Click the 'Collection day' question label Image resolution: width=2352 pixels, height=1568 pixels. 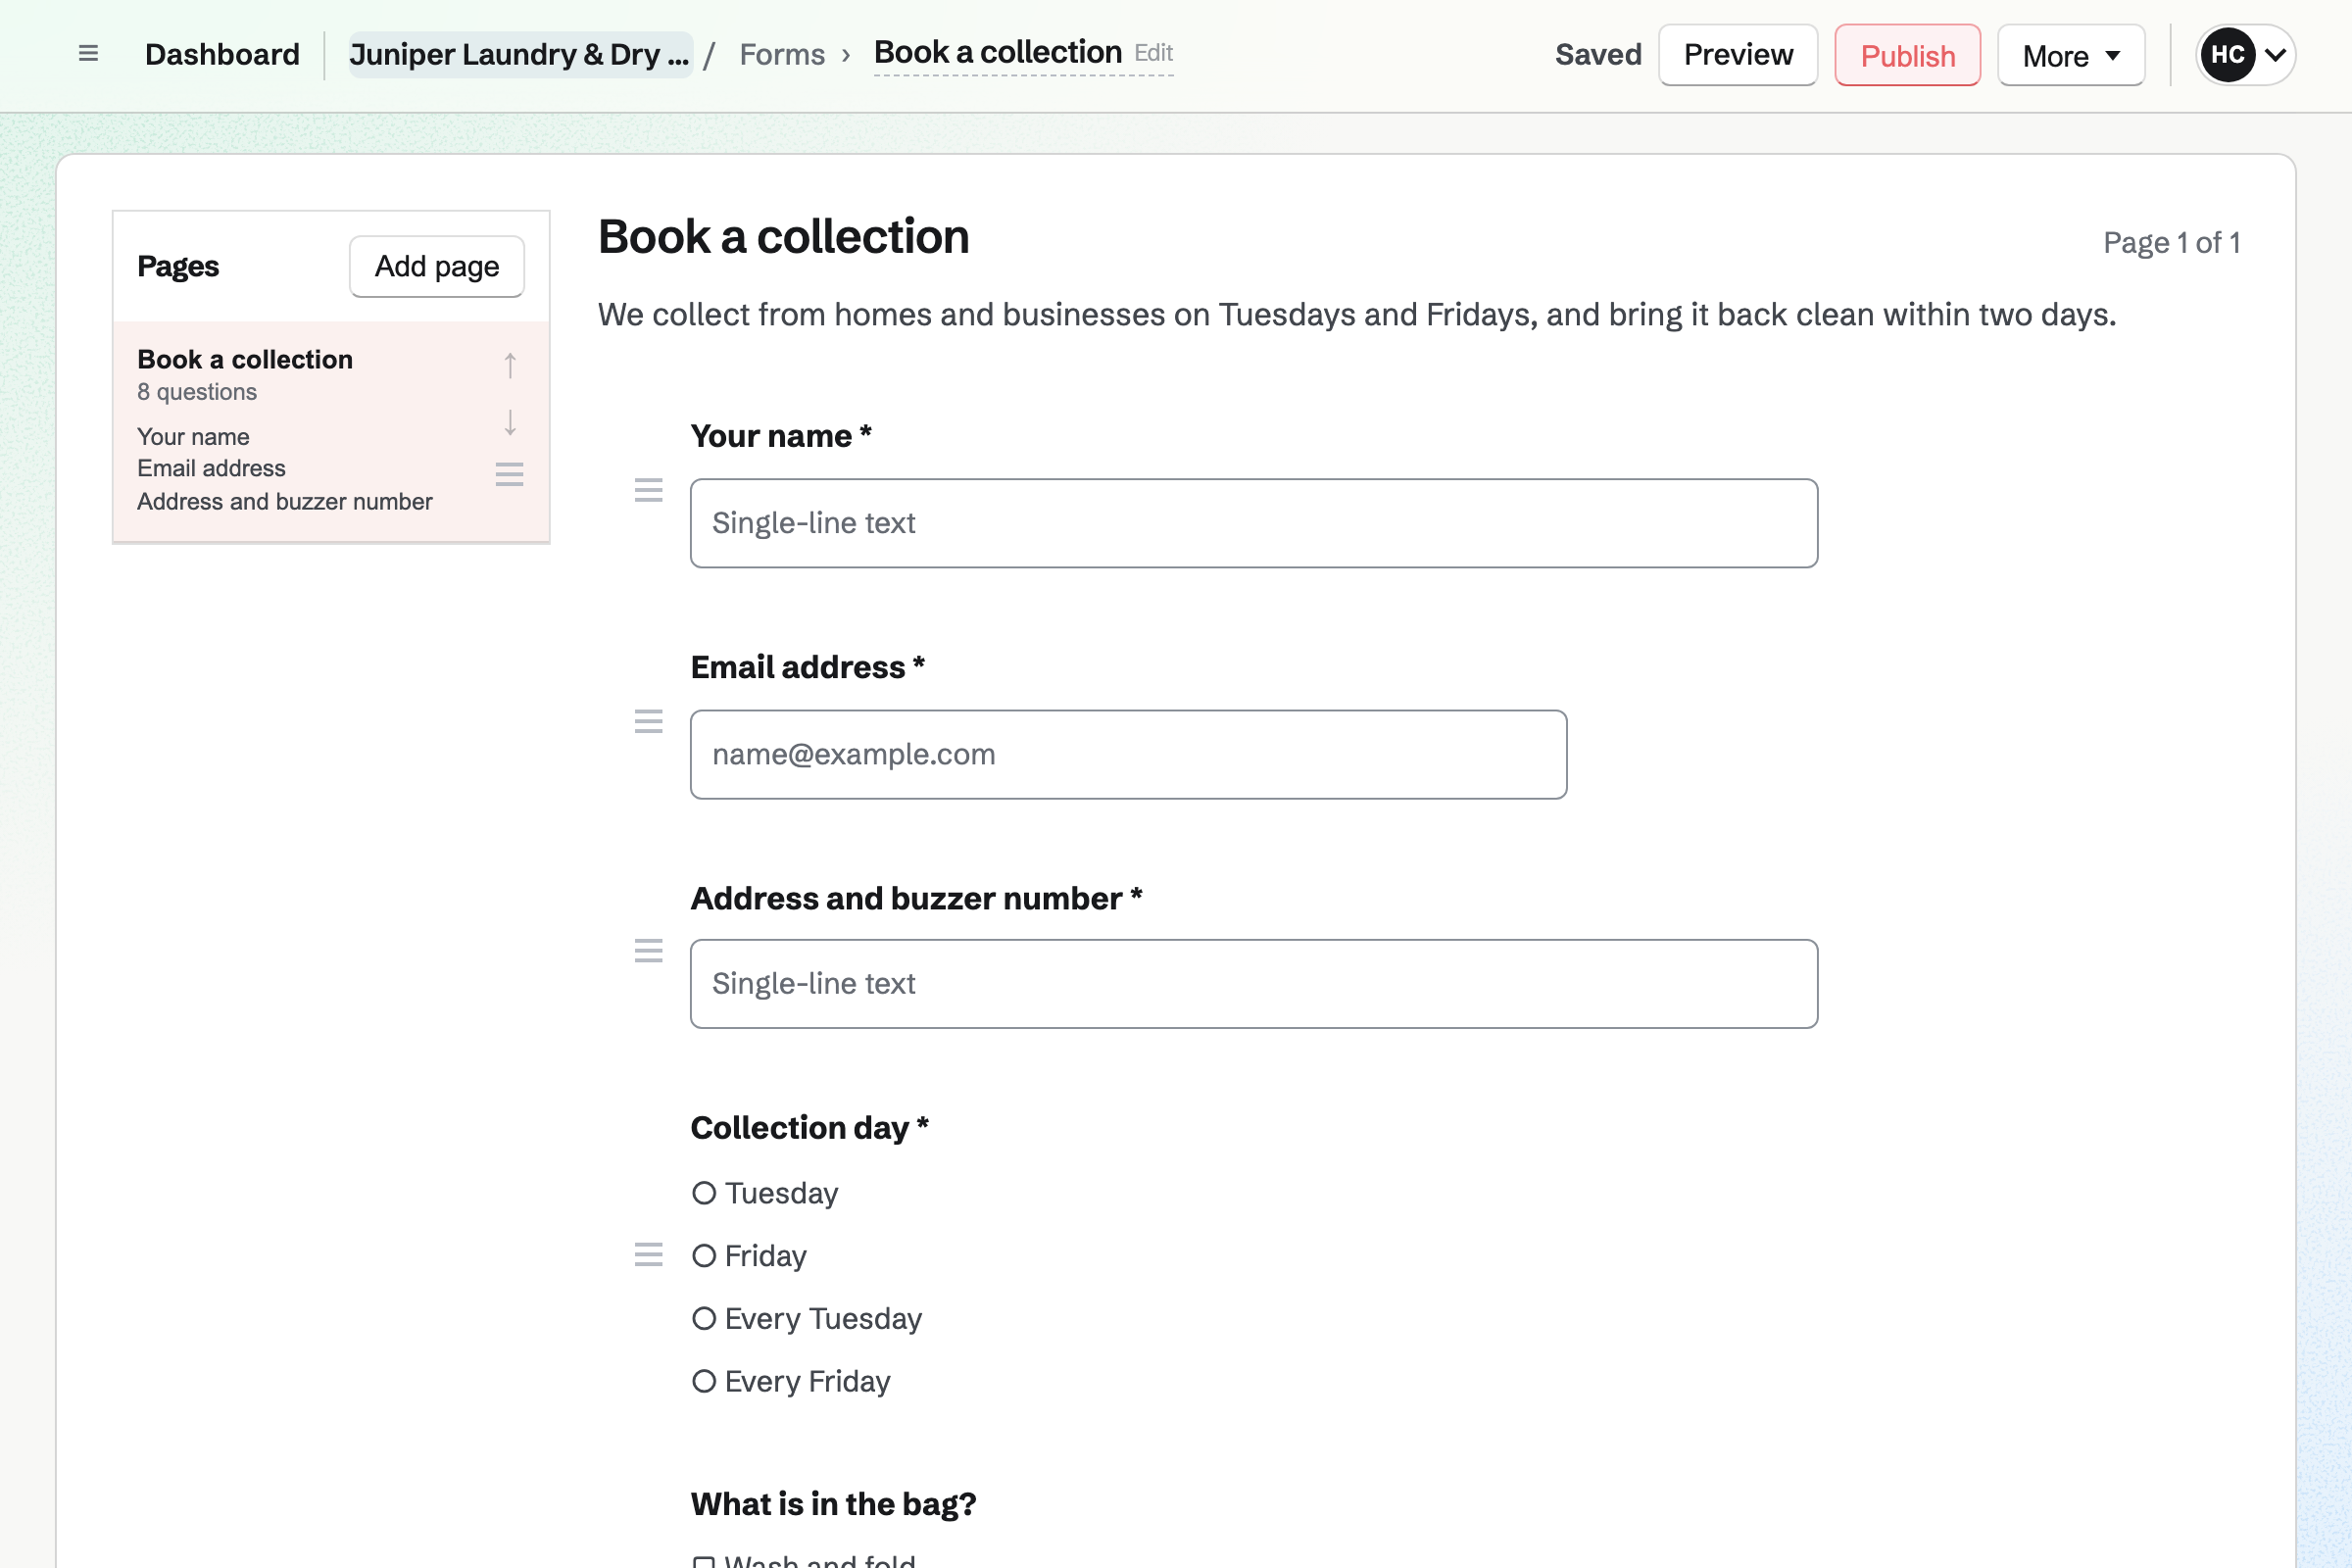click(x=810, y=1128)
